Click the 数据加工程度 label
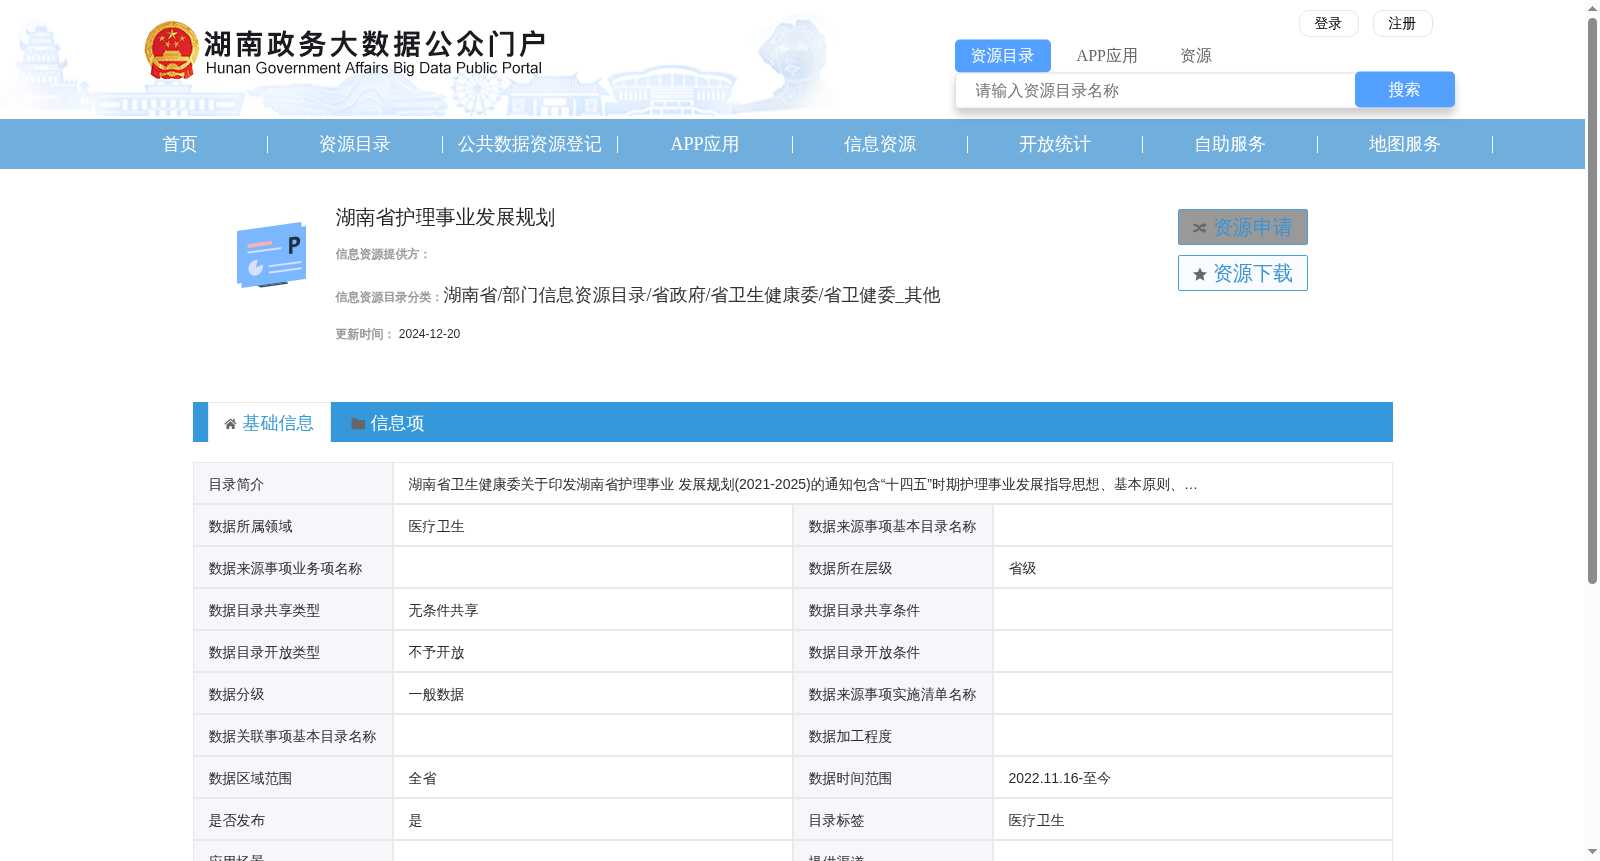Image resolution: width=1600 pixels, height=861 pixels. 850,736
